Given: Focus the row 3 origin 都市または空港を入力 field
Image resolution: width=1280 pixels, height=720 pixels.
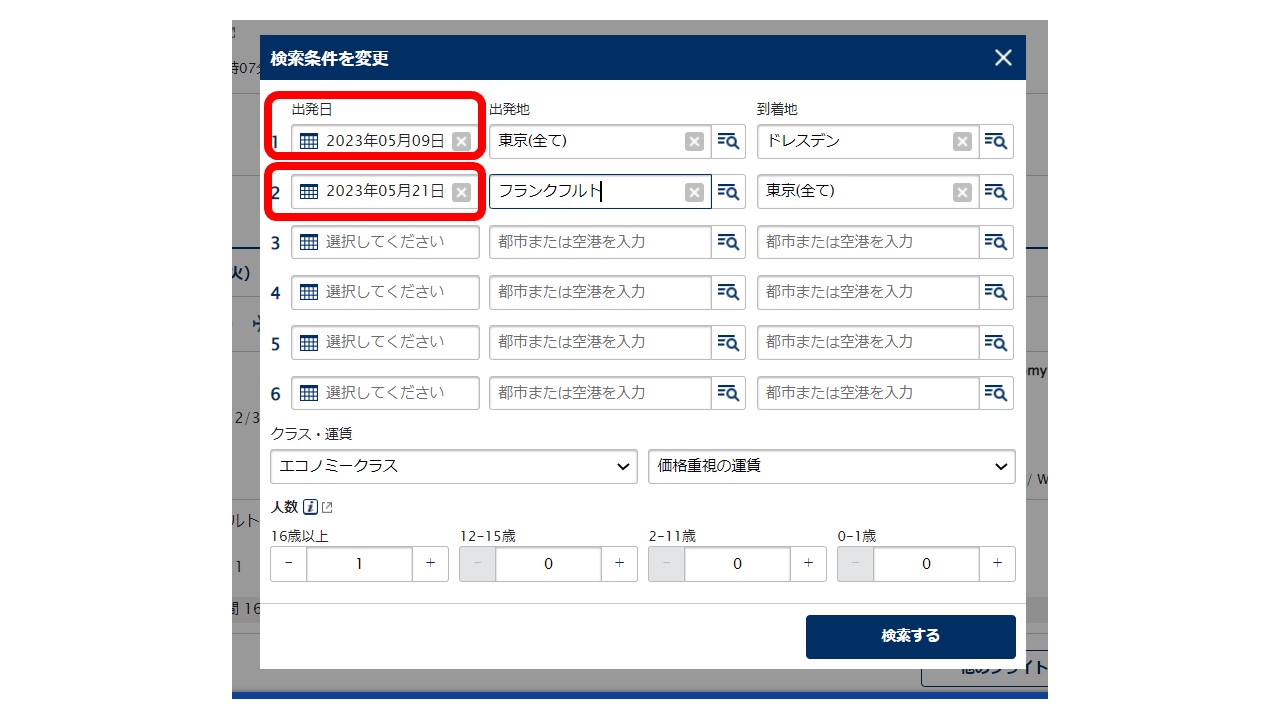Looking at the screenshot, I should point(600,242).
